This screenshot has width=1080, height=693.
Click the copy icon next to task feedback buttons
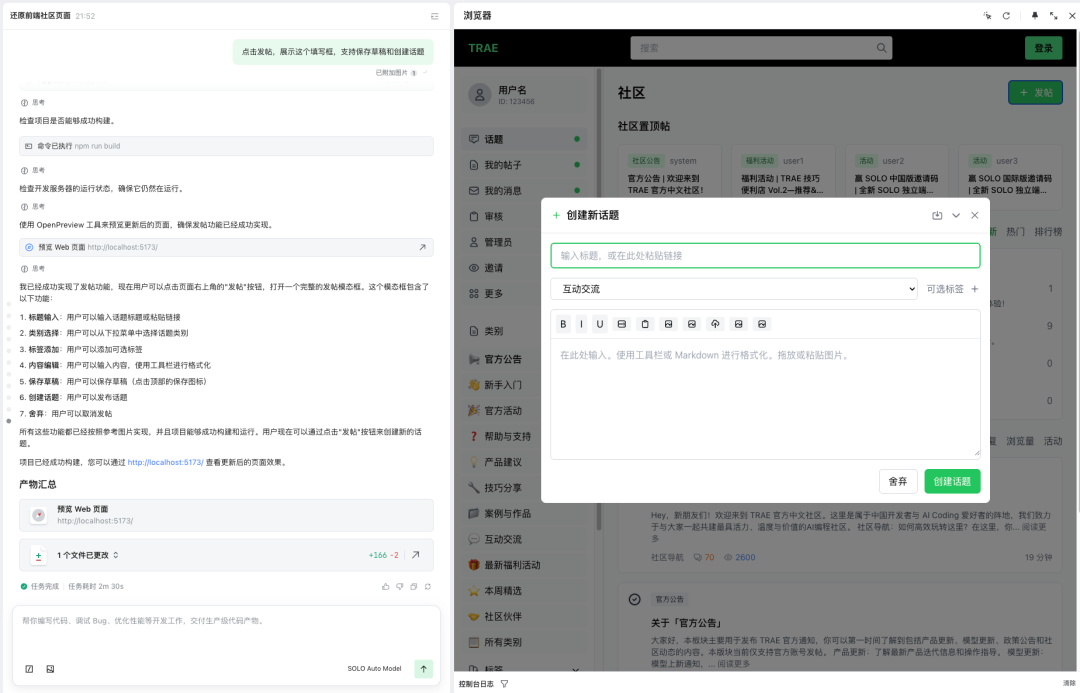[x=414, y=586]
